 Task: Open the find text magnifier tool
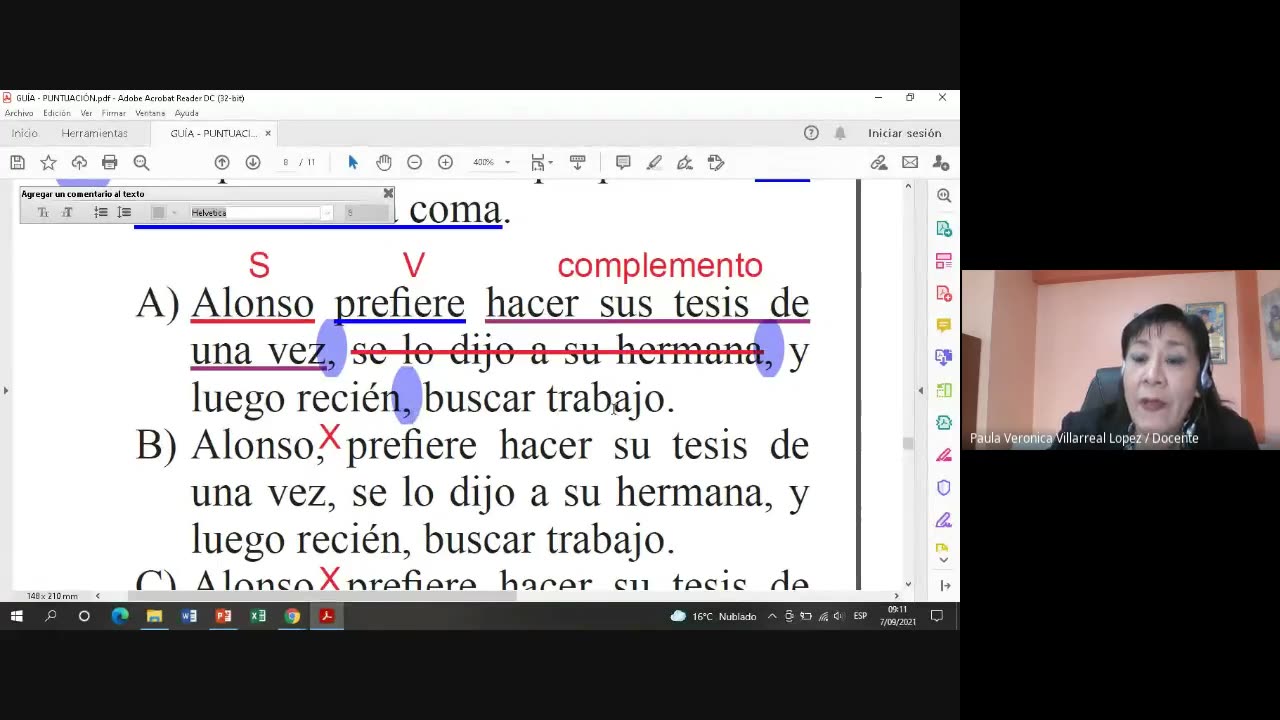(141, 162)
